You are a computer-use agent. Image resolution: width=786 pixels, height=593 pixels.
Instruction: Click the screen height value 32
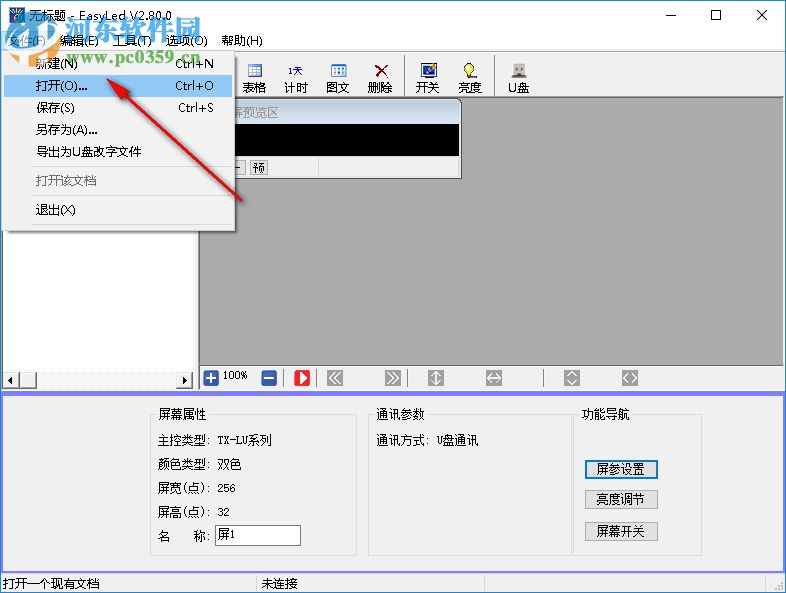(x=223, y=512)
